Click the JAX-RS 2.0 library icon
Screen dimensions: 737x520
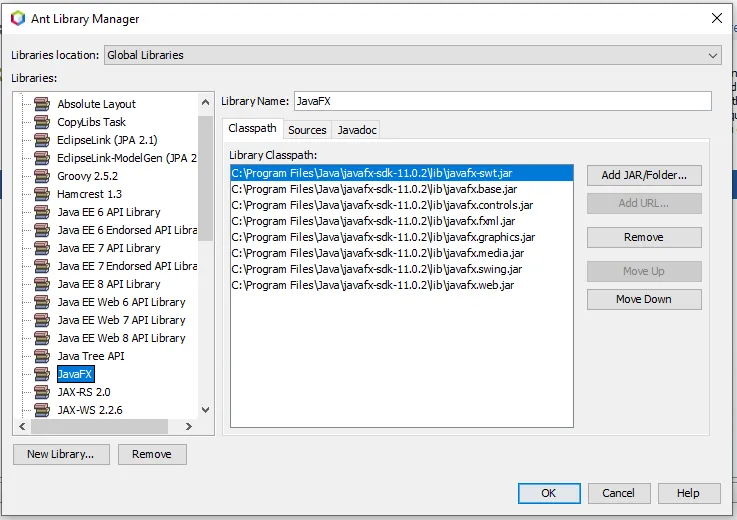tap(42, 392)
